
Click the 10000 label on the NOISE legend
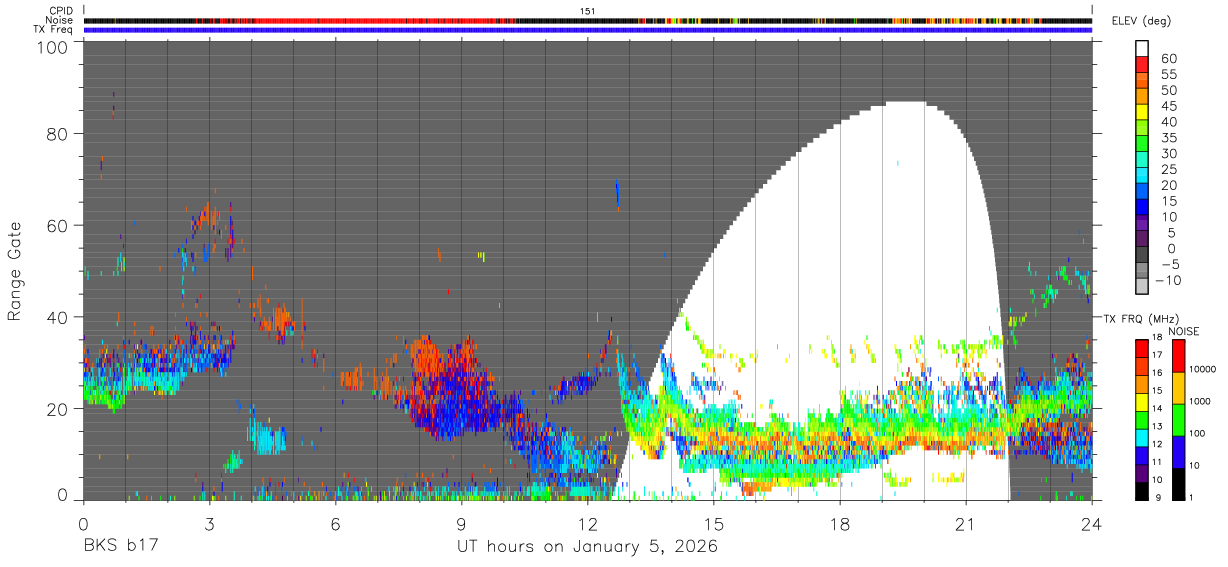point(1202,370)
